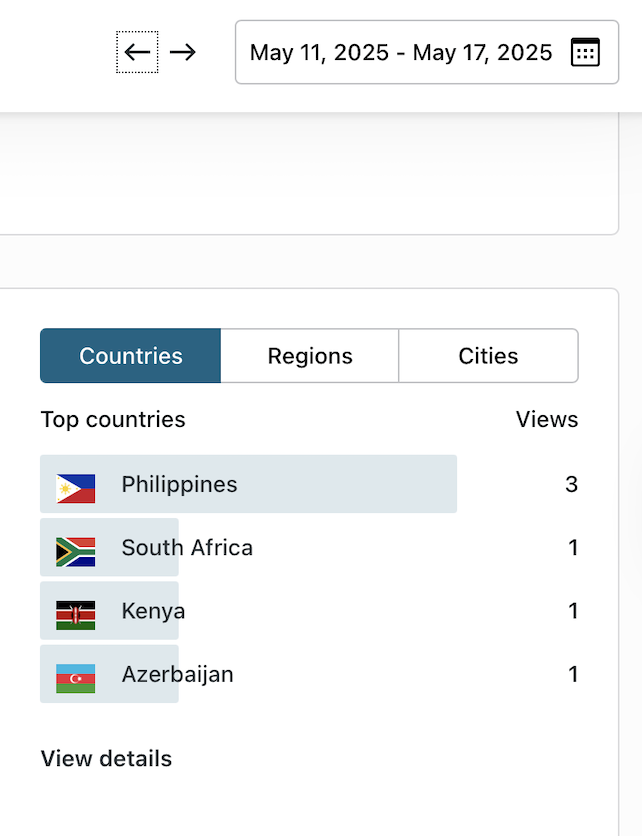Image resolution: width=642 pixels, height=836 pixels.
Task: Click the Azerbaijan view count value
Action: point(573,674)
